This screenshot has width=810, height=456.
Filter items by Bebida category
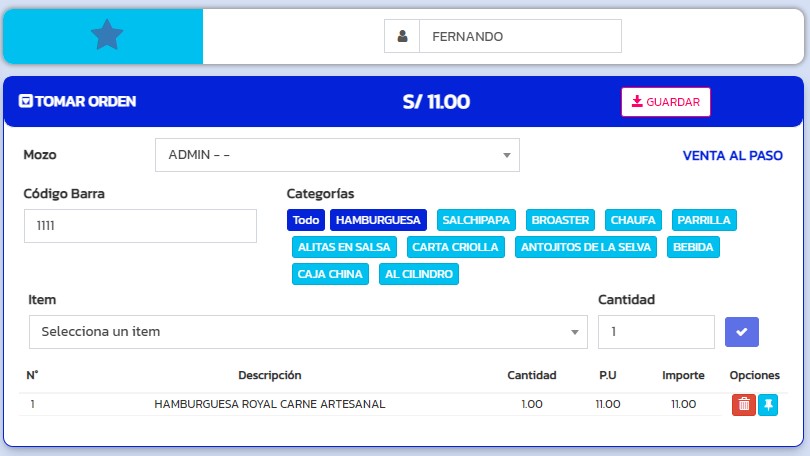[x=693, y=247]
